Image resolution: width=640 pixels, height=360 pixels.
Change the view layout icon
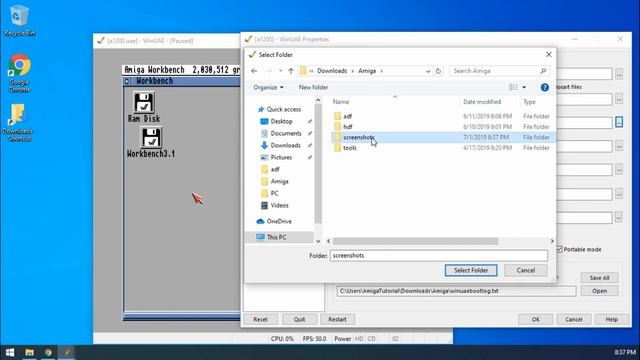pos(513,87)
